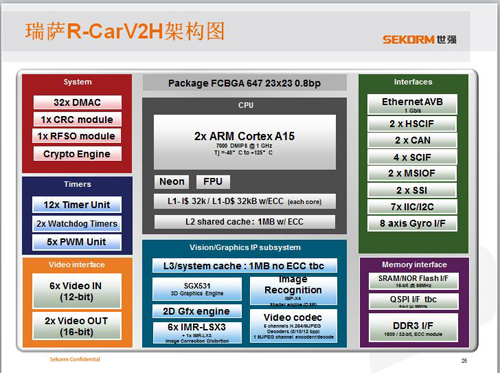Select the 2D Gfx engine block

[197, 311]
